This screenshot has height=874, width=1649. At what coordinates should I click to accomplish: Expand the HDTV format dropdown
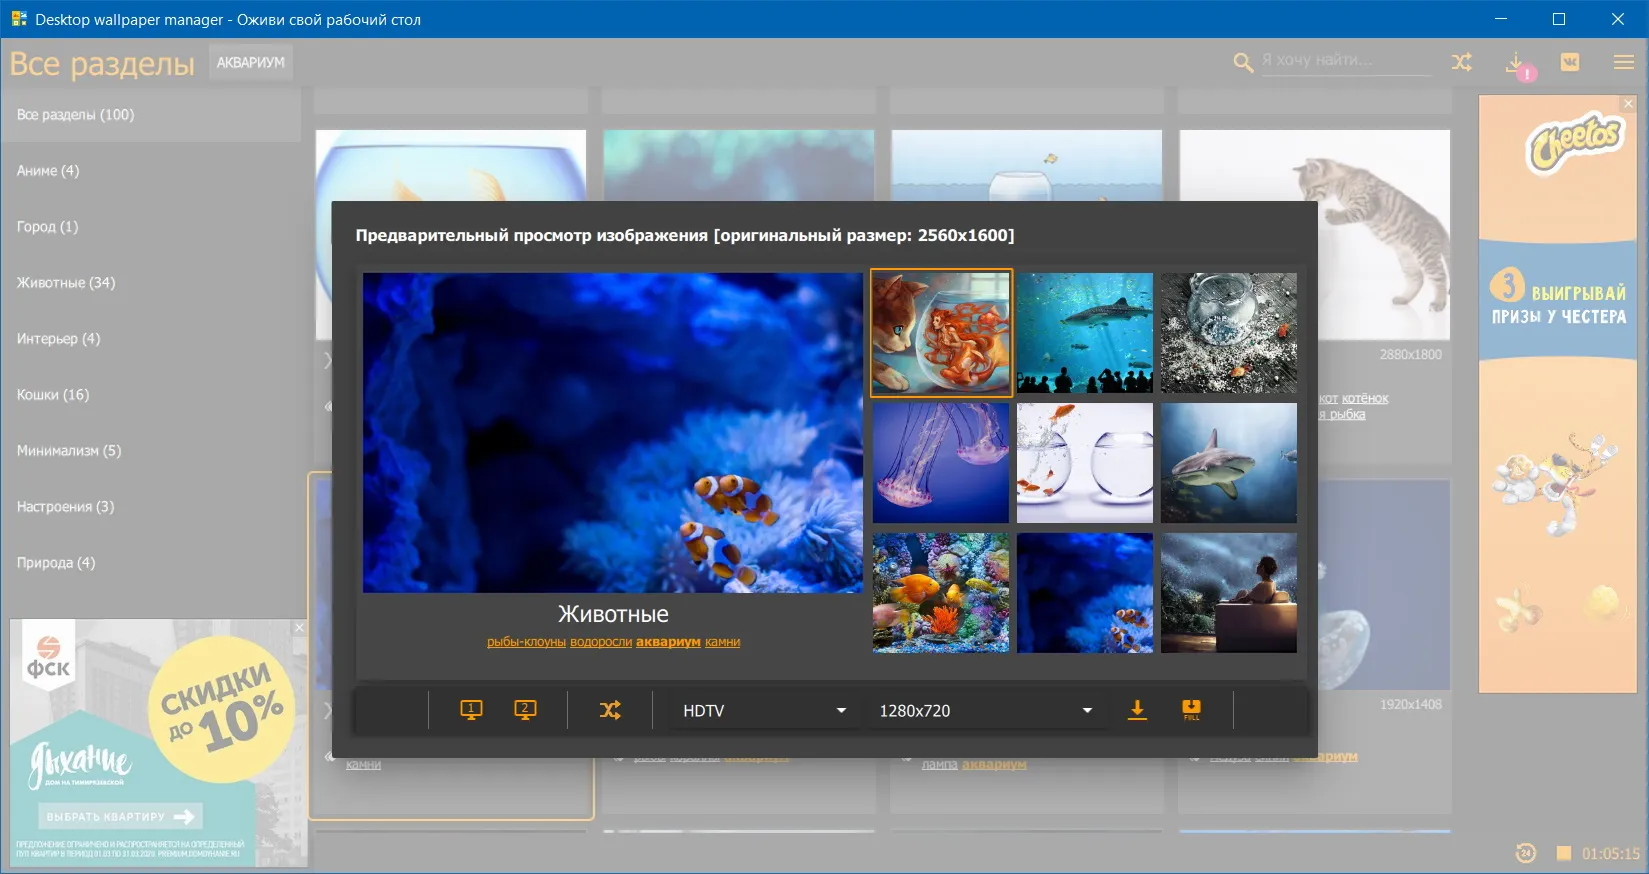[764, 710]
